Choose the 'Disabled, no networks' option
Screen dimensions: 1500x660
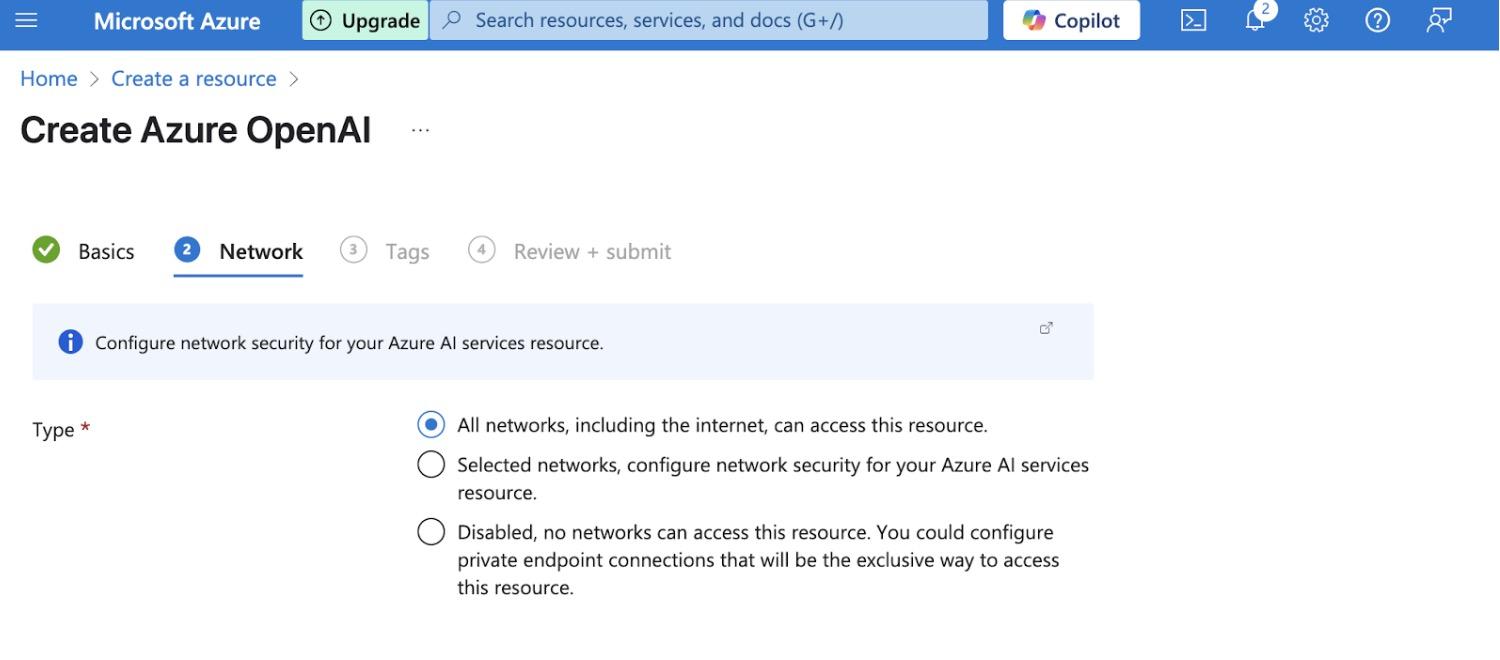pyautogui.click(x=430, y=531)
